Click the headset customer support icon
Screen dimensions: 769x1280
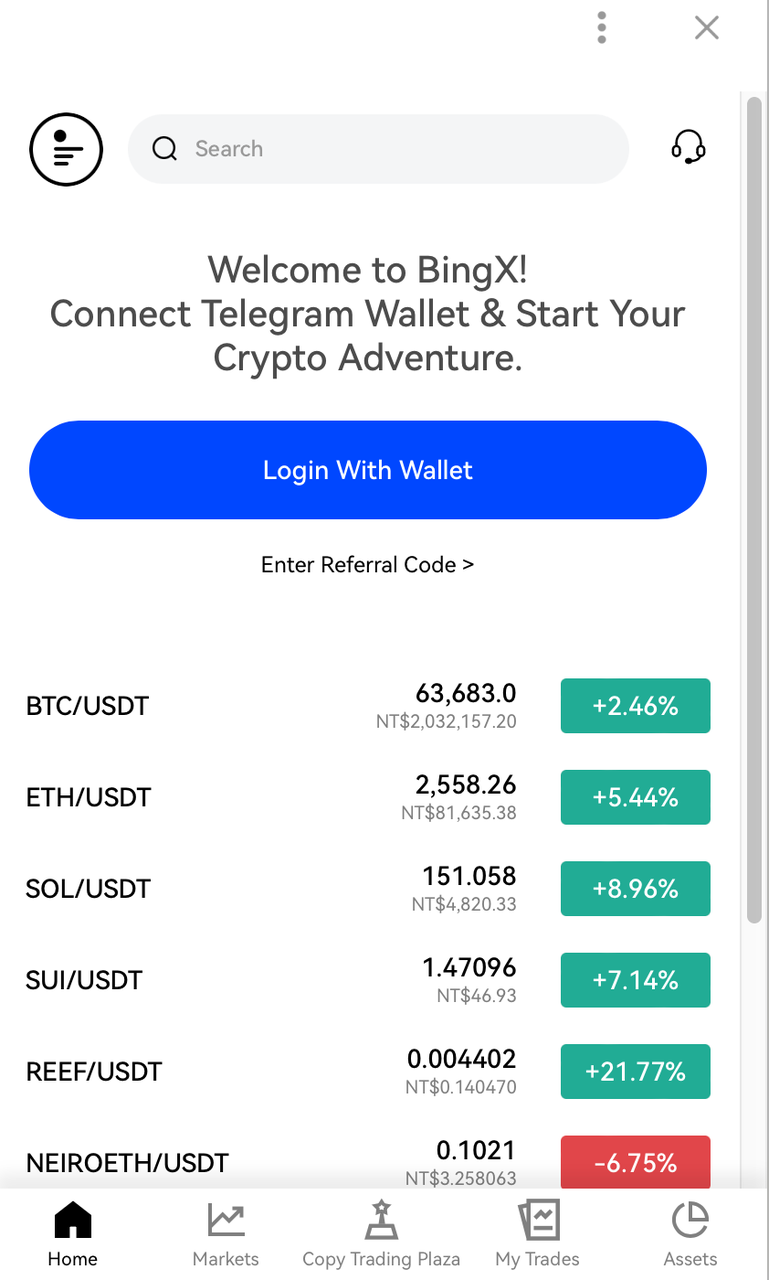[x=688, y=148]
